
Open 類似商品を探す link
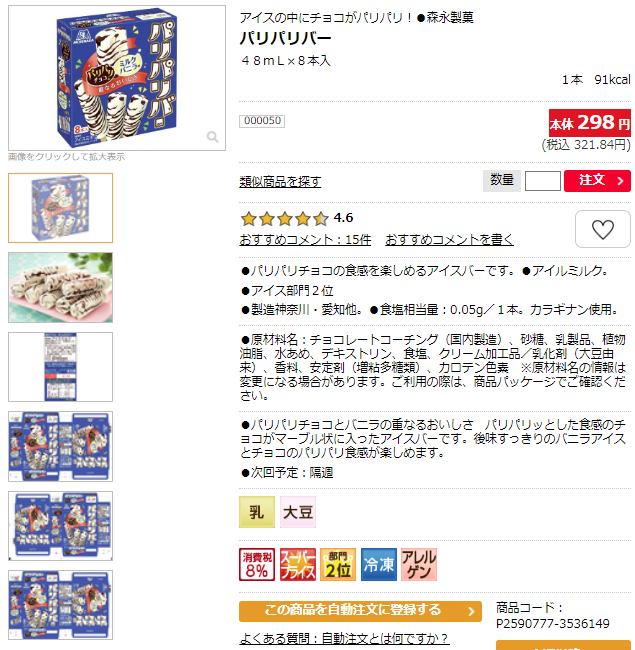(x=280, y=182)
